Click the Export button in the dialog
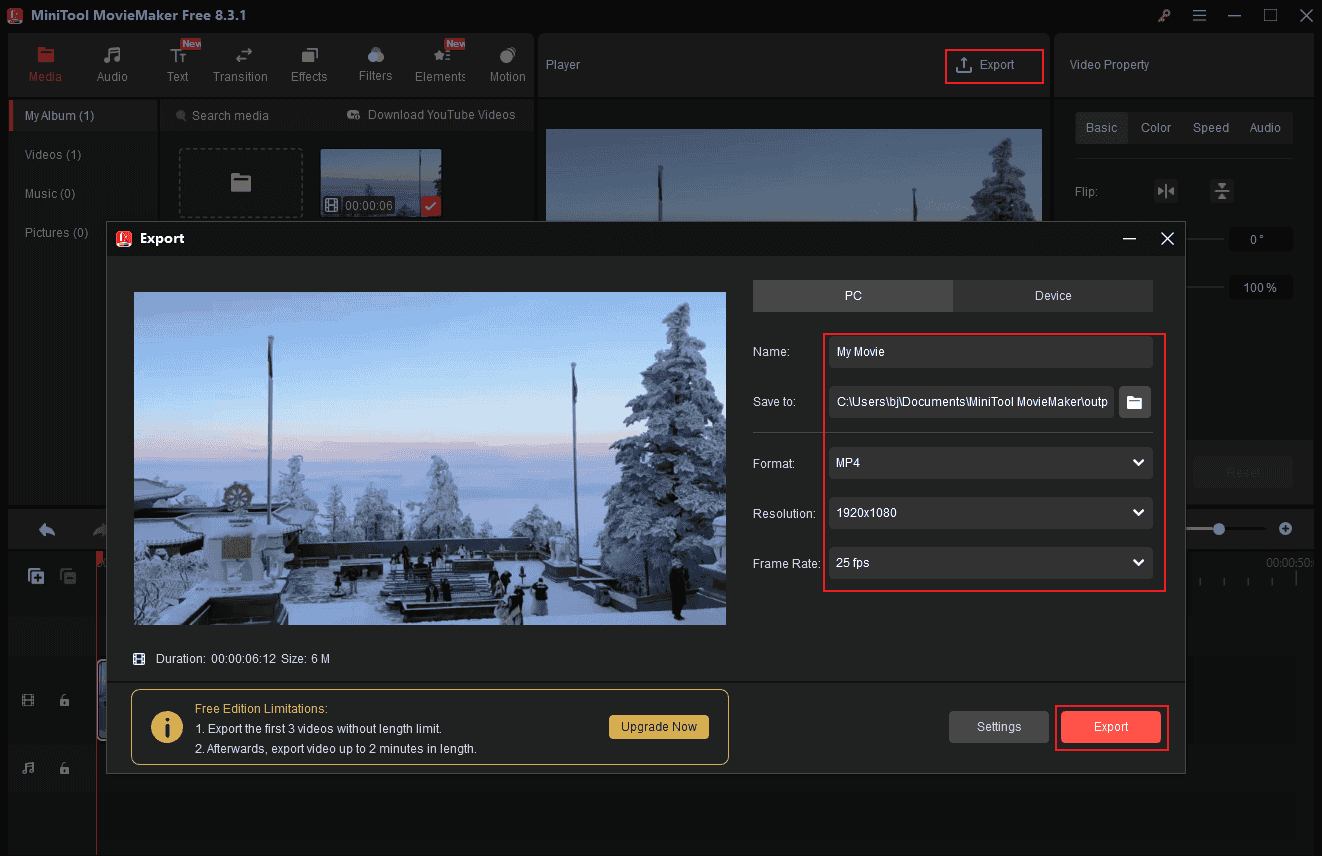Screen dimensions: 1322x856 1111,727
